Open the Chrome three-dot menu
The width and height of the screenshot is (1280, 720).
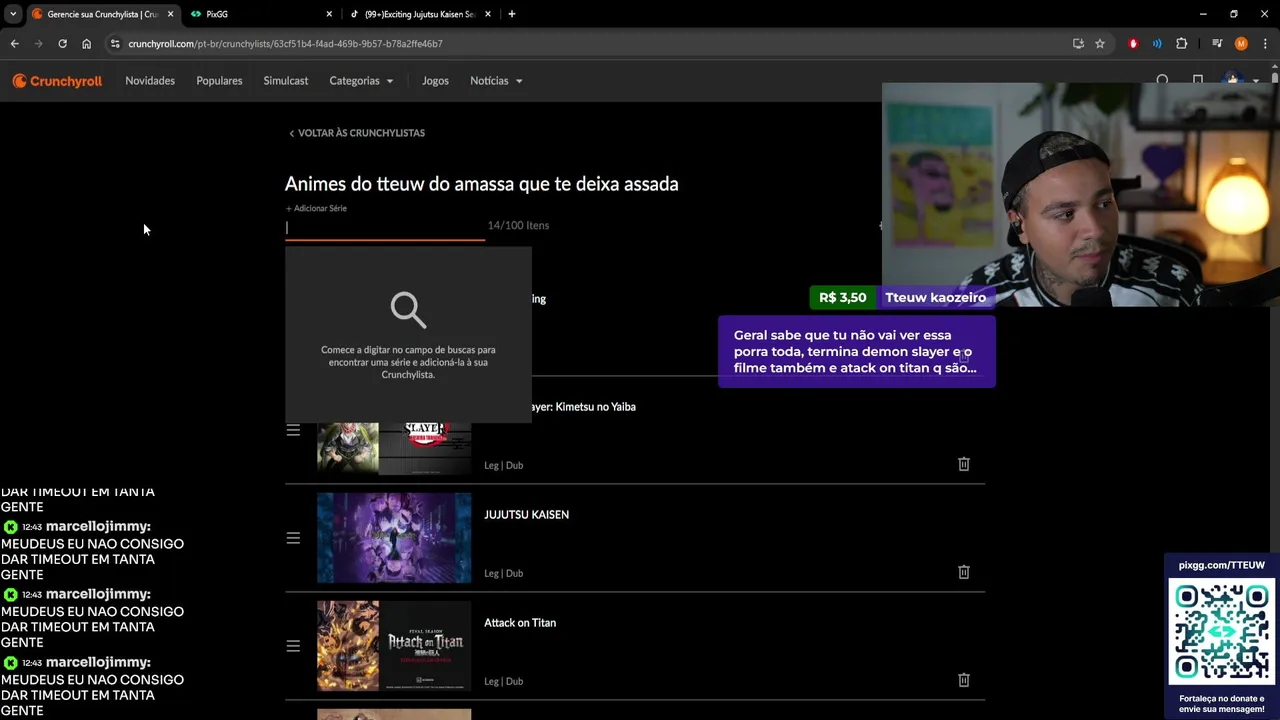pos(1265,44)
